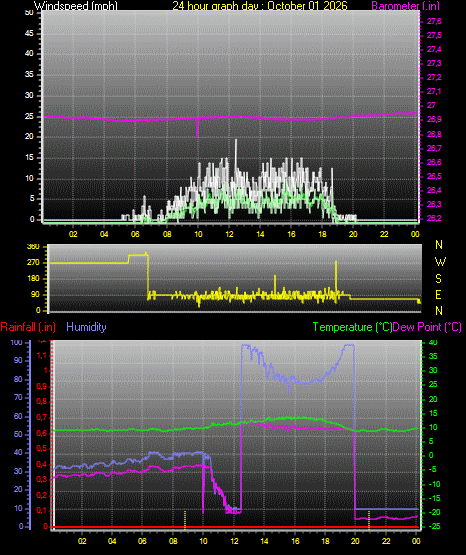Image resolution: width=466 pixels, height=555 pixels.
Task: Click the windspeed axis value 45
Action: tap(29, 33)
